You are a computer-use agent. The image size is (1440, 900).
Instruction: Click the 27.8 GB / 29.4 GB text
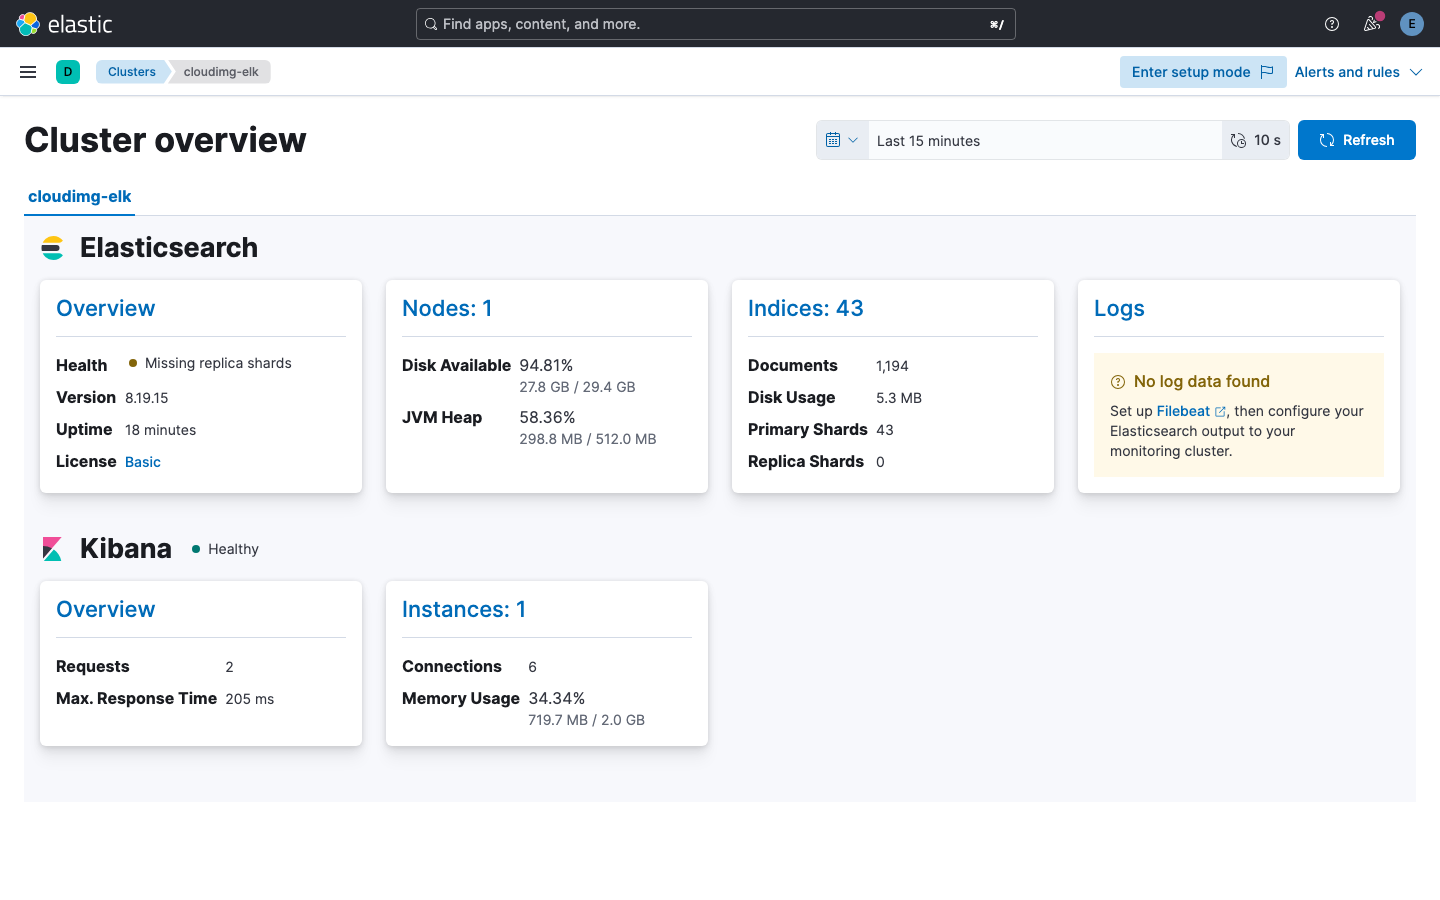pyautogui.click(x=577, y=387)
